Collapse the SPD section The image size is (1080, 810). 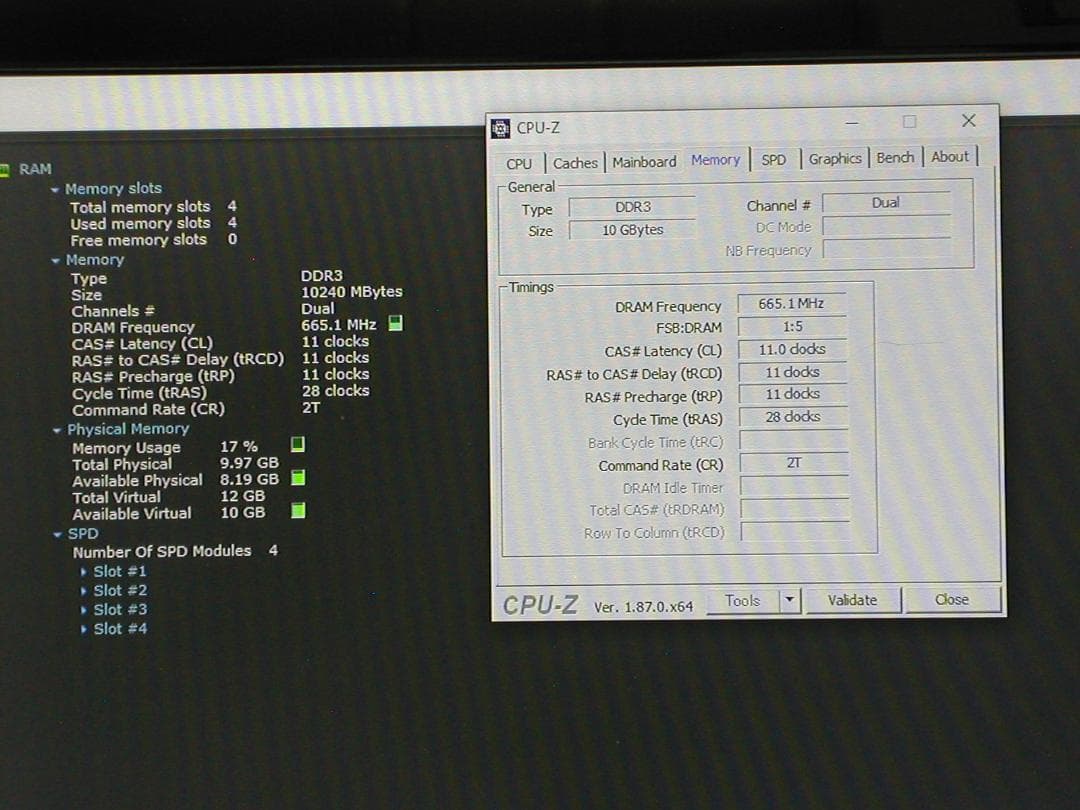58,534
